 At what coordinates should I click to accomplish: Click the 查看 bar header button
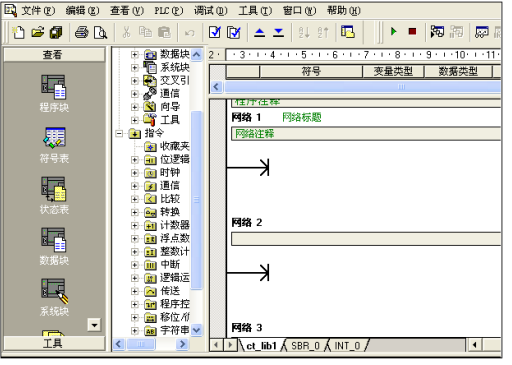[x=54, y=54]
